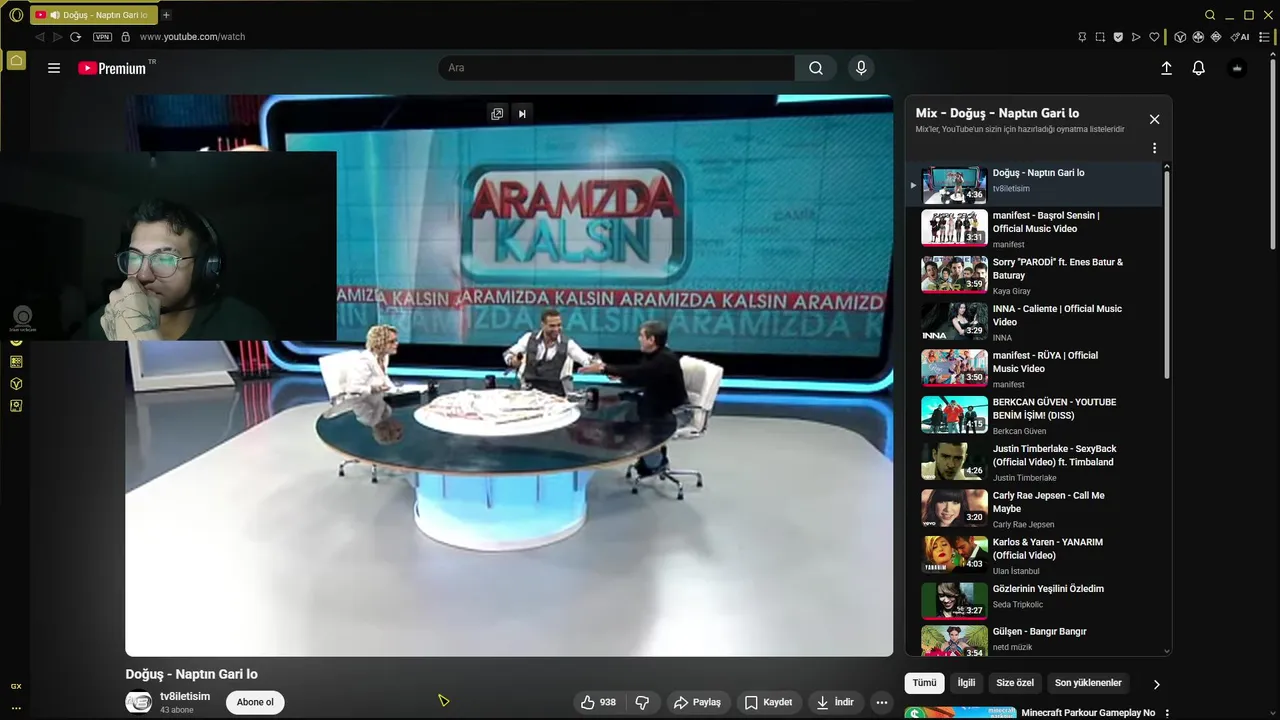The image size is (1280, 720).
Task: Select the Size özel filter chip
Action: [x=1015, y=683]
